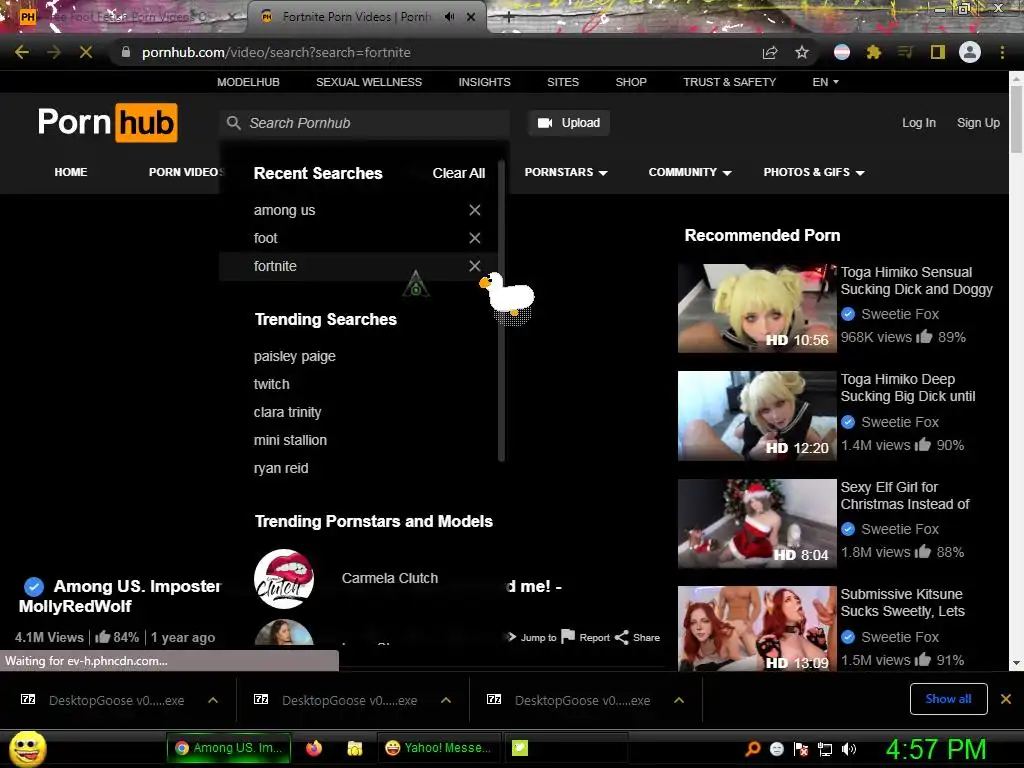
Task: Click Log In
Action: [x=919, y=123]
